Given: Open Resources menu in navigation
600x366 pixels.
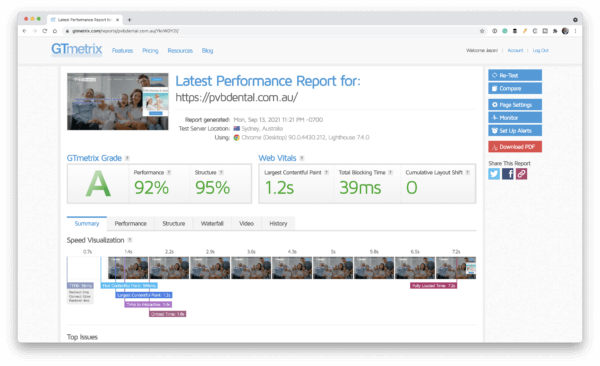Looking at the screenshot, I should tap(180, 51).
